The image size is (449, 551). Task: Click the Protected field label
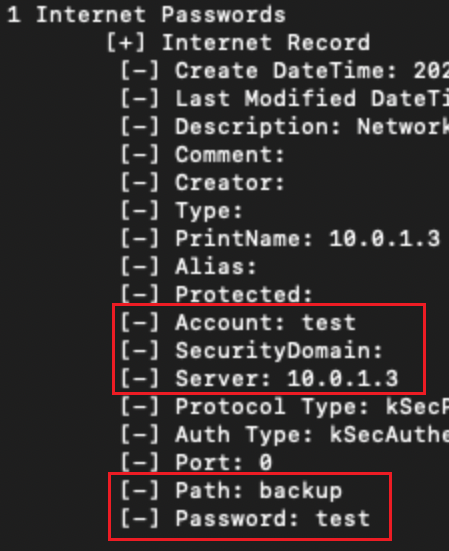pyautogui.click(x=243, y=294)
